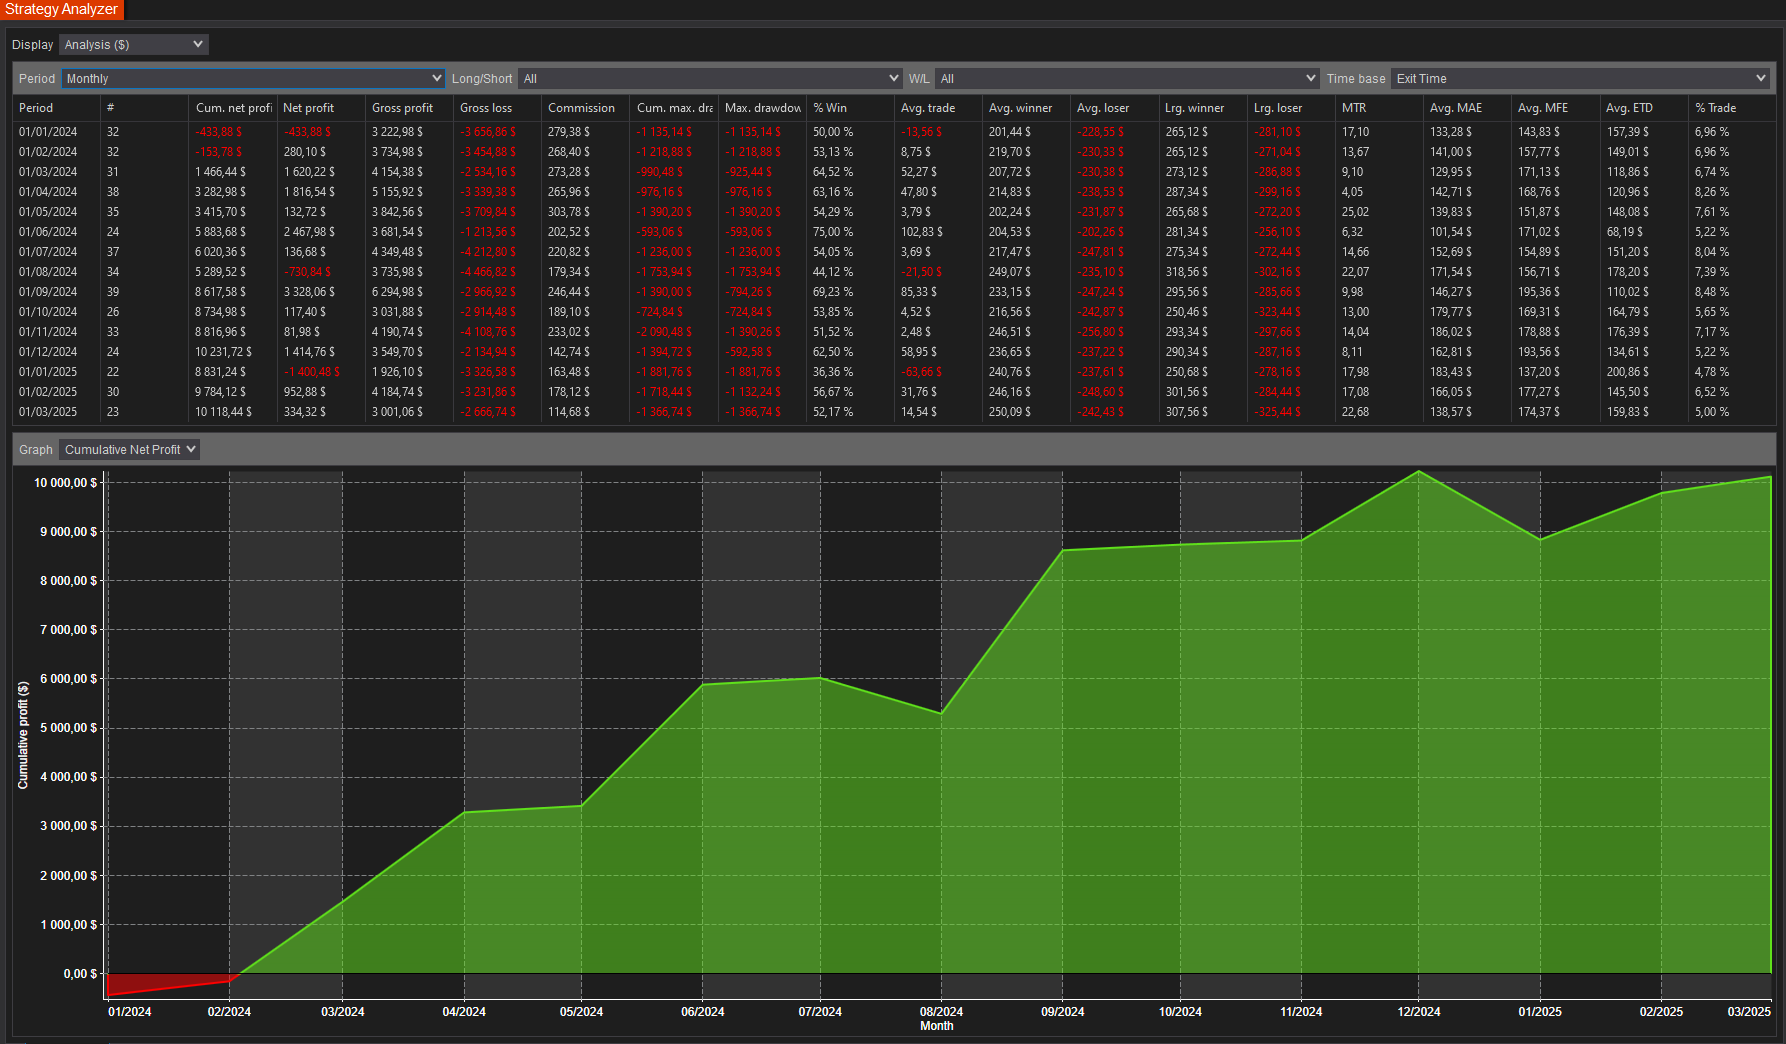Viewport: 1786px width, 1044px height.
Task: Sort by % Trade column header
Action: click(x=1731, y=108)
